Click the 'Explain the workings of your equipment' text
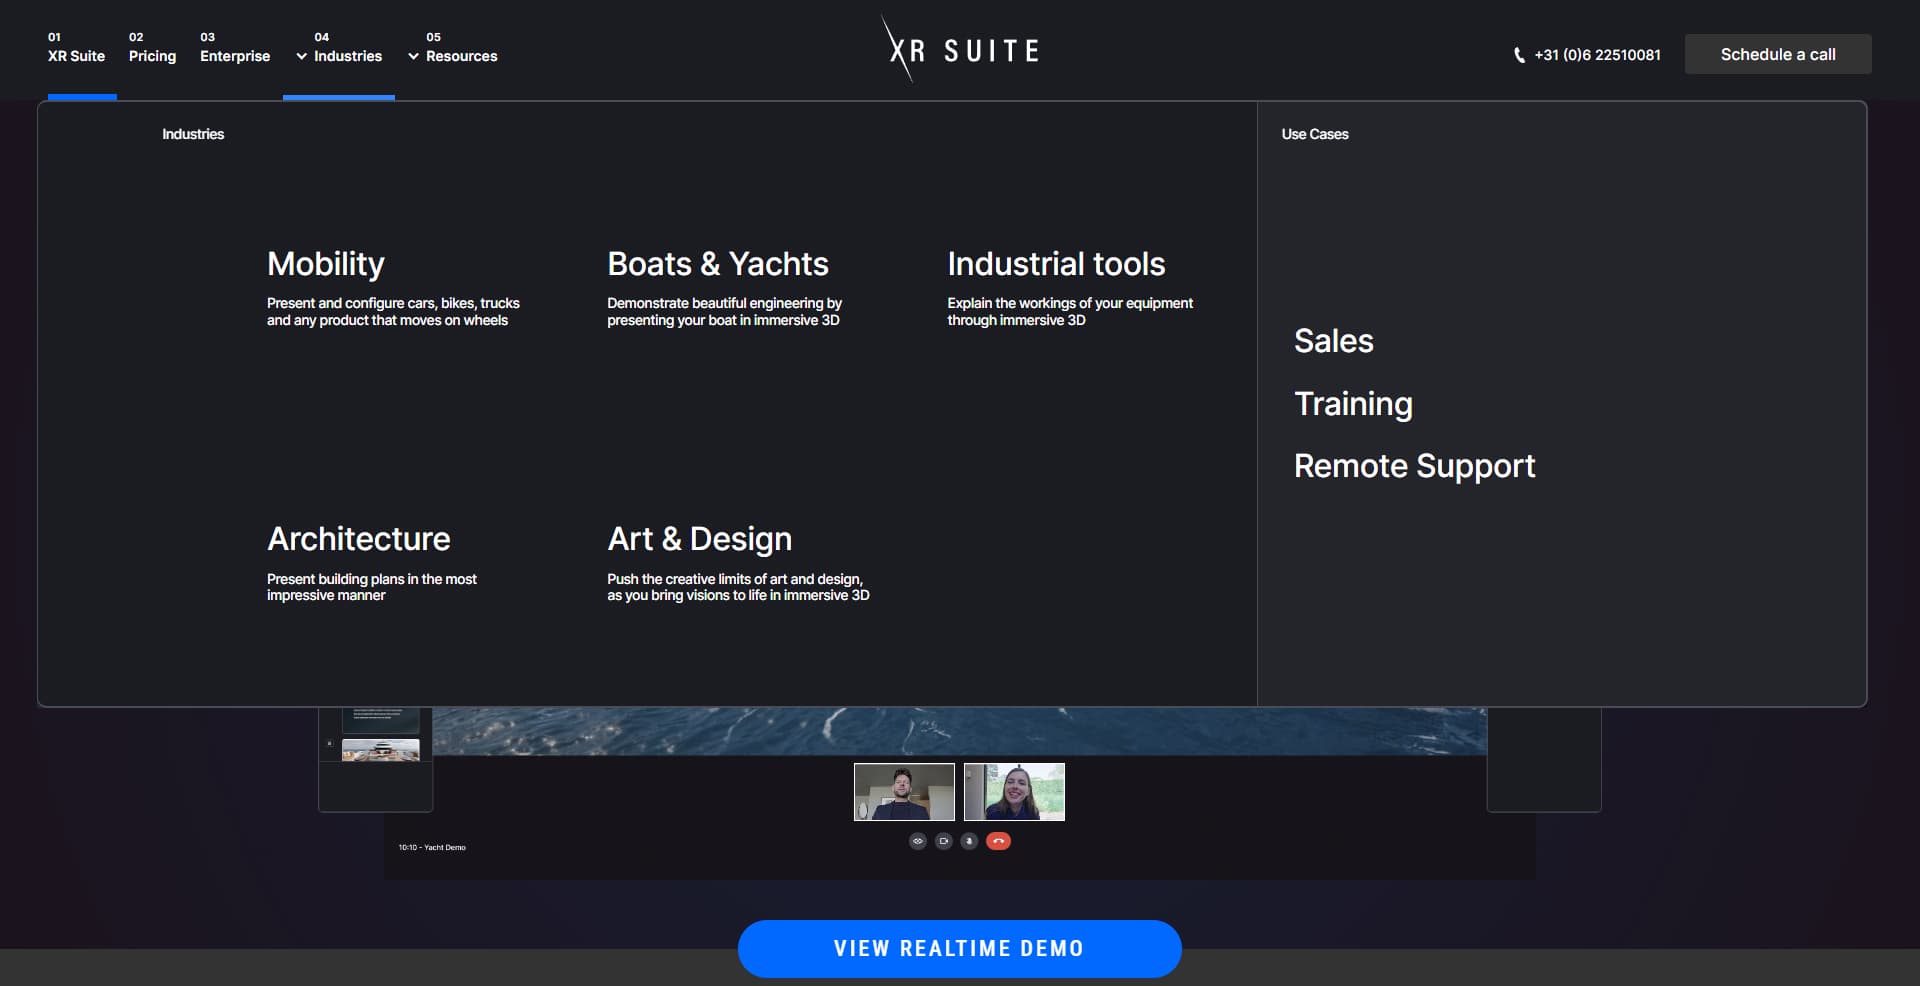The width and height of the screenshot is (1920, 986). pos(1070,311)
